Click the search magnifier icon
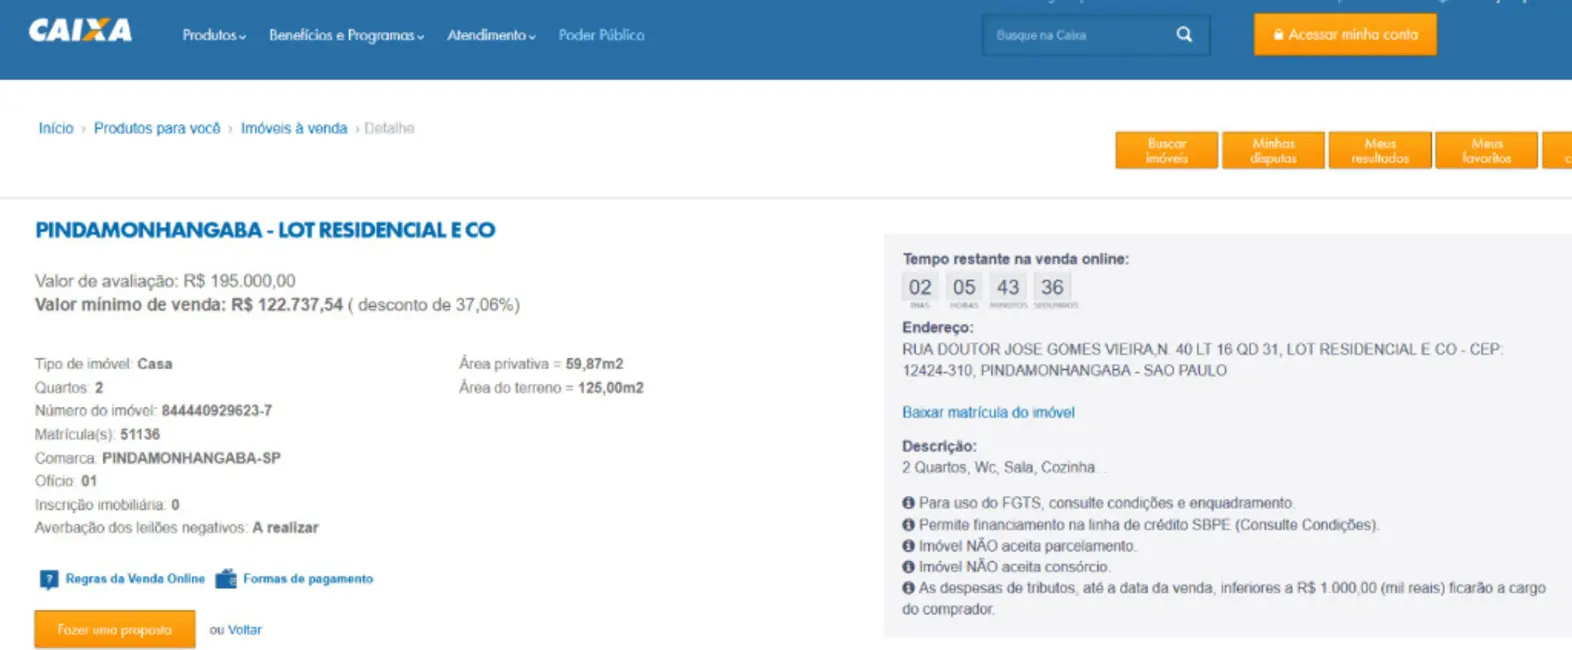The image size is (1572, 650). pyautogui.click(x=1184, y=35)
